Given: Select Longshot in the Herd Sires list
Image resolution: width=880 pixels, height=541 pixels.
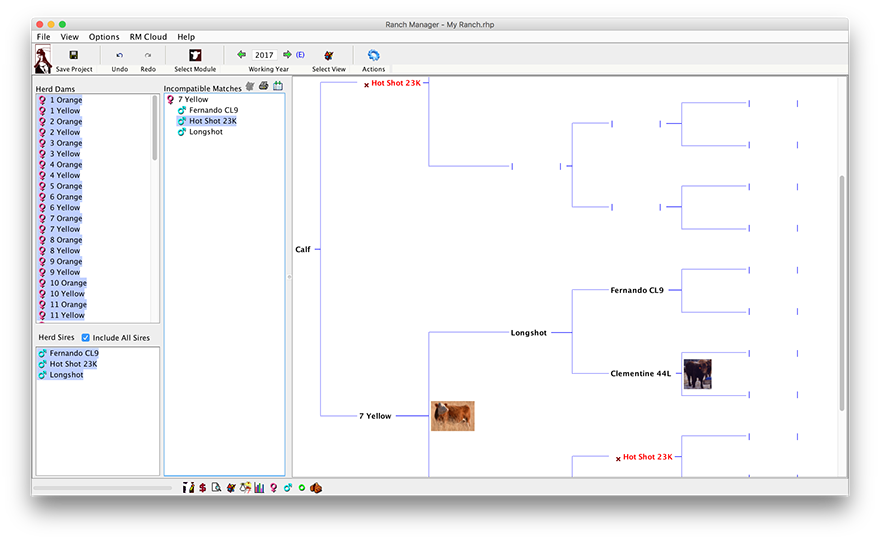Looking at the screenshot, I should [x=66, y=375].
